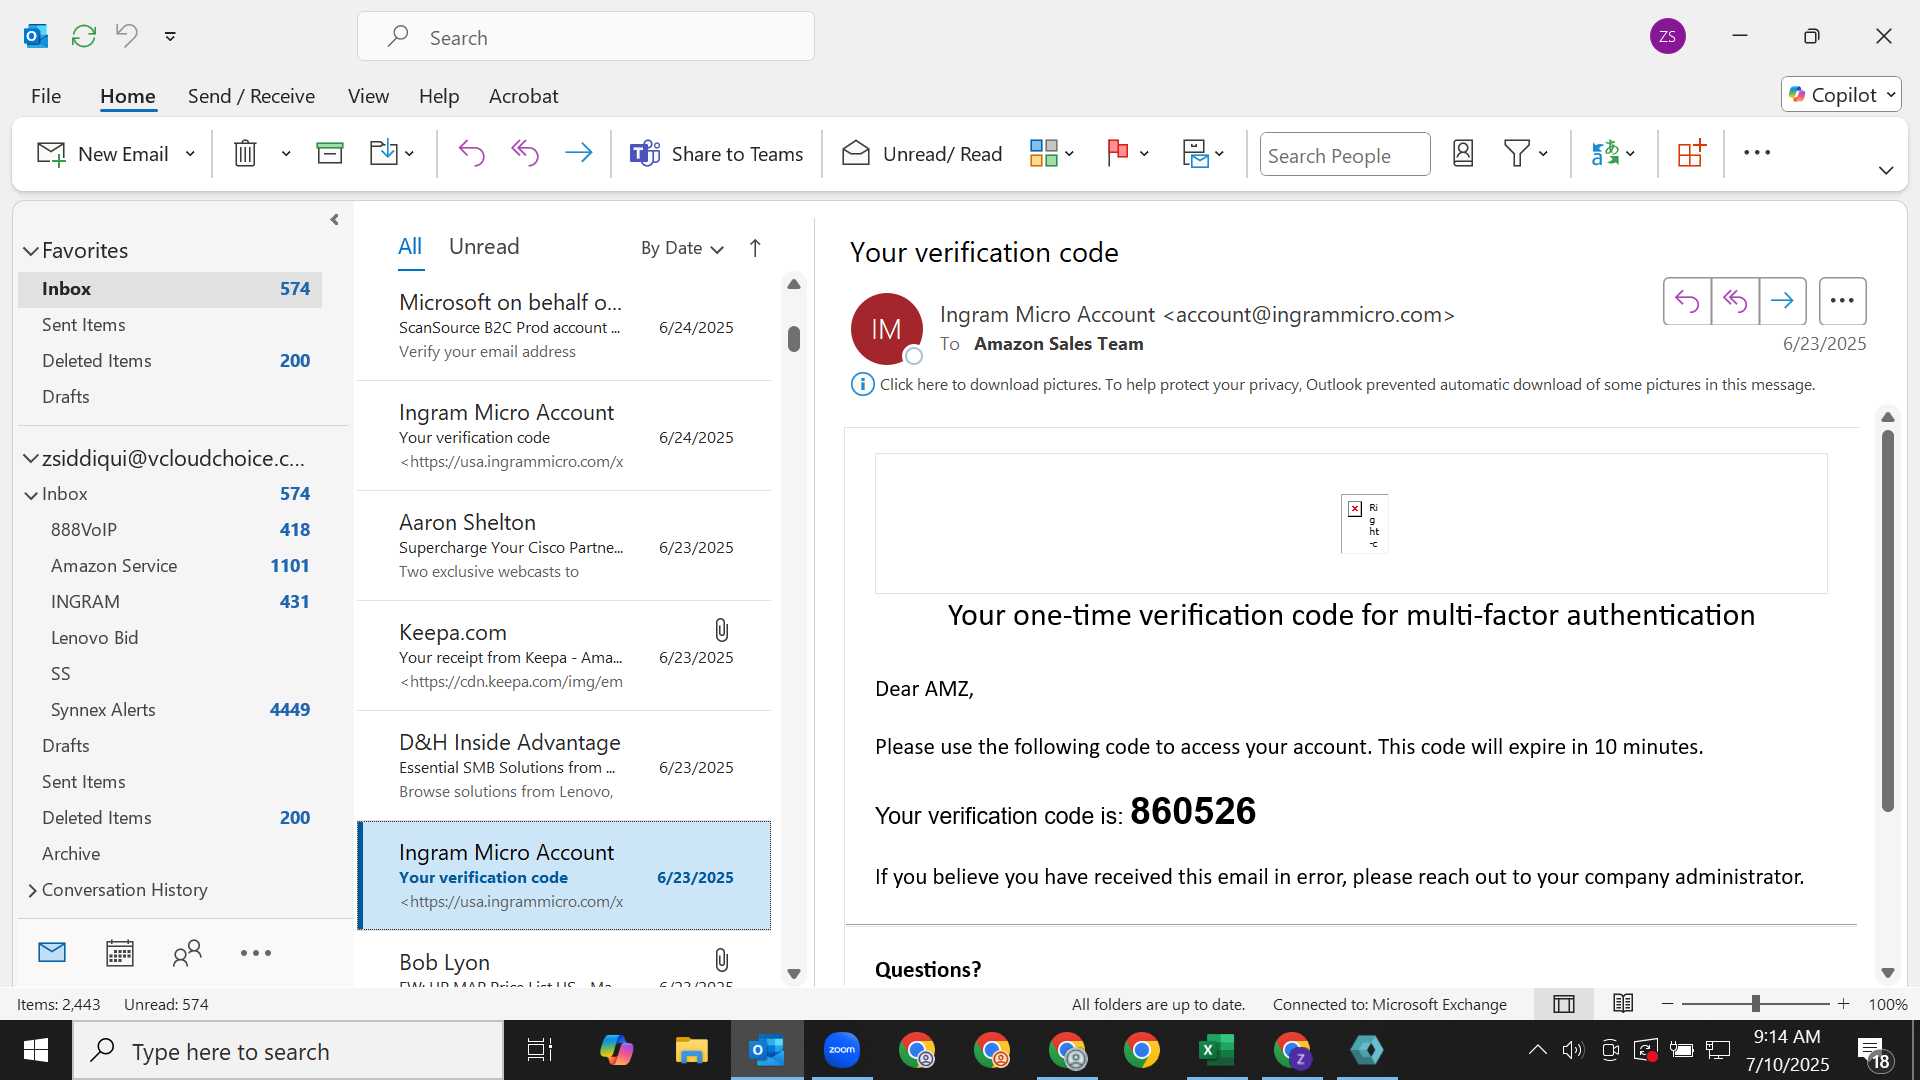Click the Send/Receive sync icon in title bar
This screenshot has width=1920, height=1080.
[84, 36]
